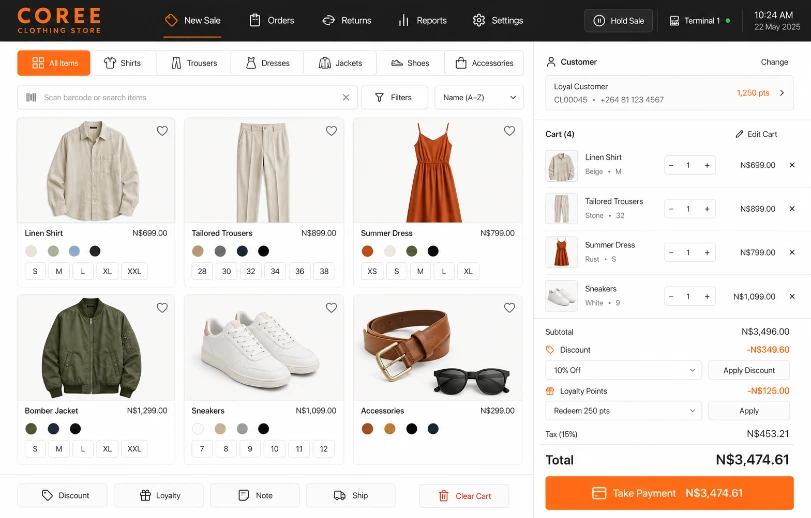The image size is (811, 518).
Task: Click Apply loyalty points button
Action: tap(749, 411)
